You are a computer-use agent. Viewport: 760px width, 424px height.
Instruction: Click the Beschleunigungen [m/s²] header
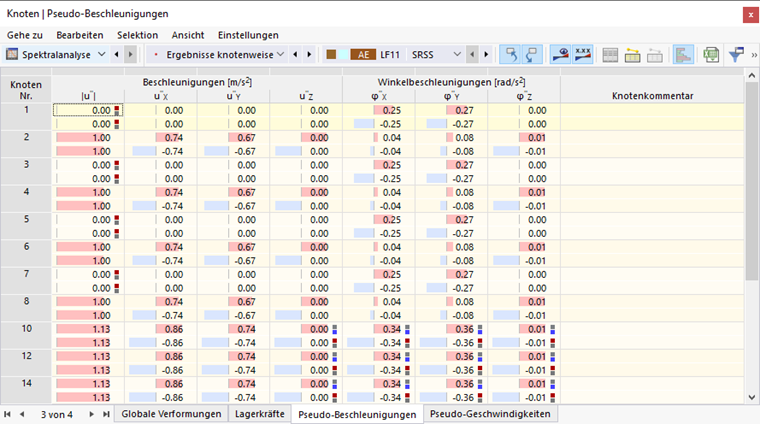197,82
